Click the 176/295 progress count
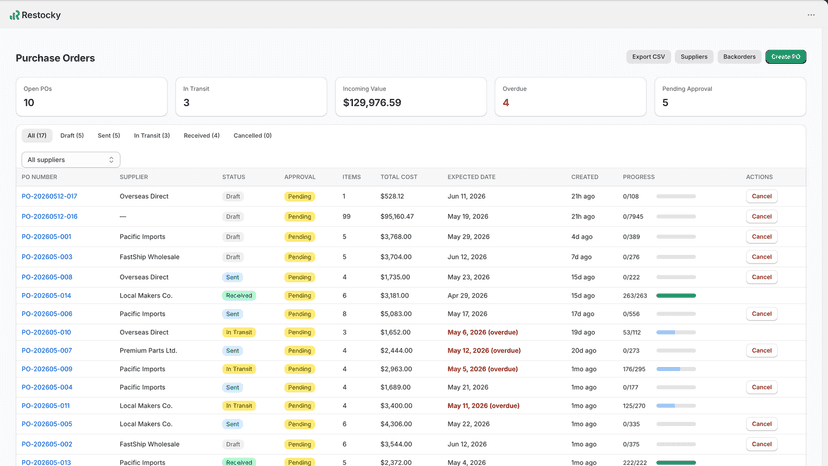828x466 pixels. (x=634, y=369)
